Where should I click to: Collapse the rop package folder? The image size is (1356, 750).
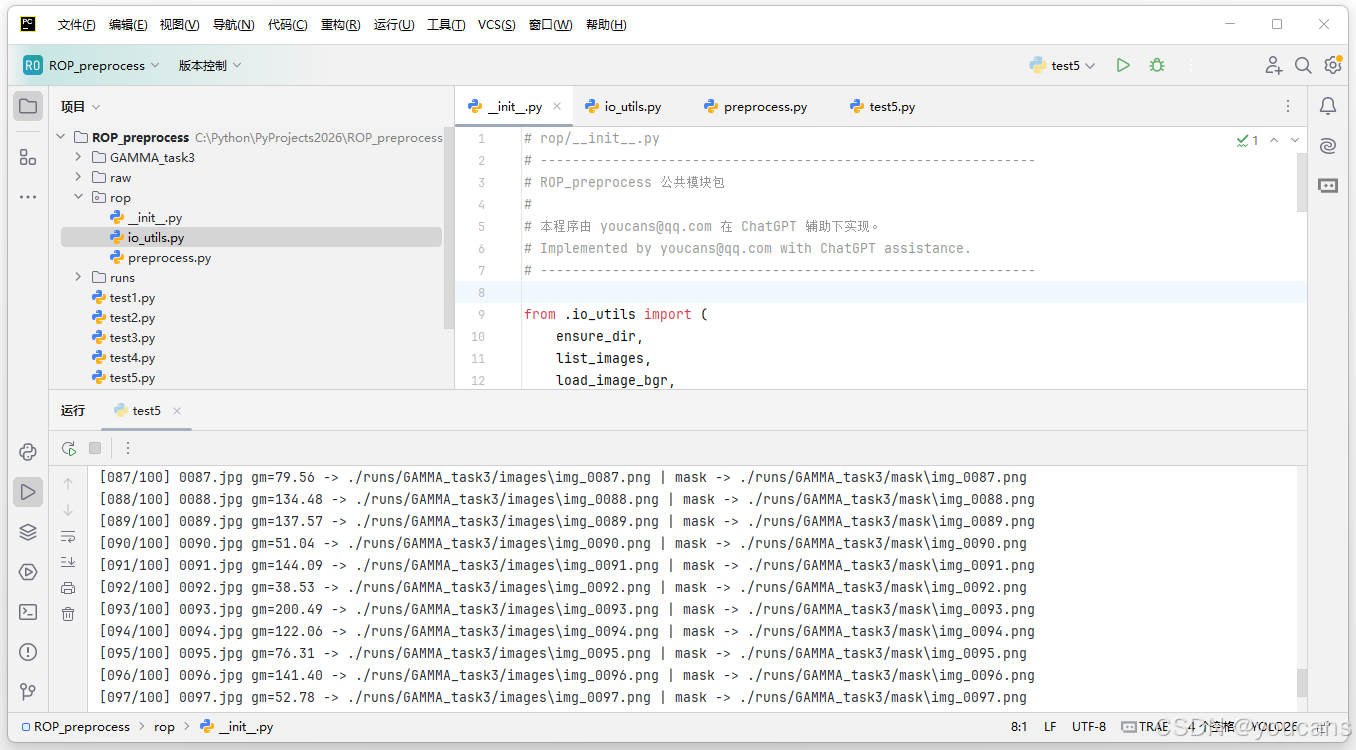(x=78, y=197)
